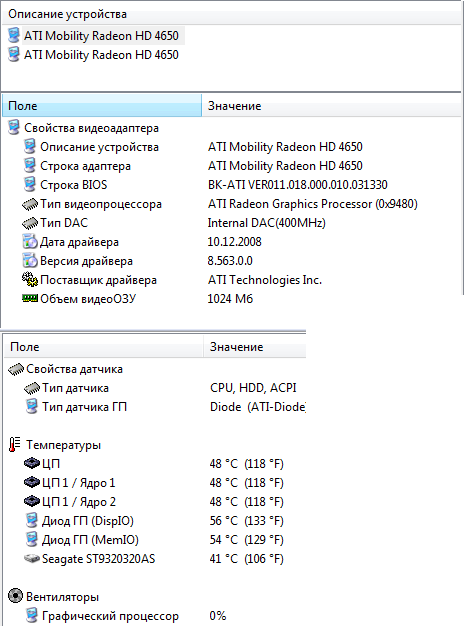Click the monitor icon beside Тип датчика ГП
The height and width of the screenshot is (626, 464).
tap(32, 406)
